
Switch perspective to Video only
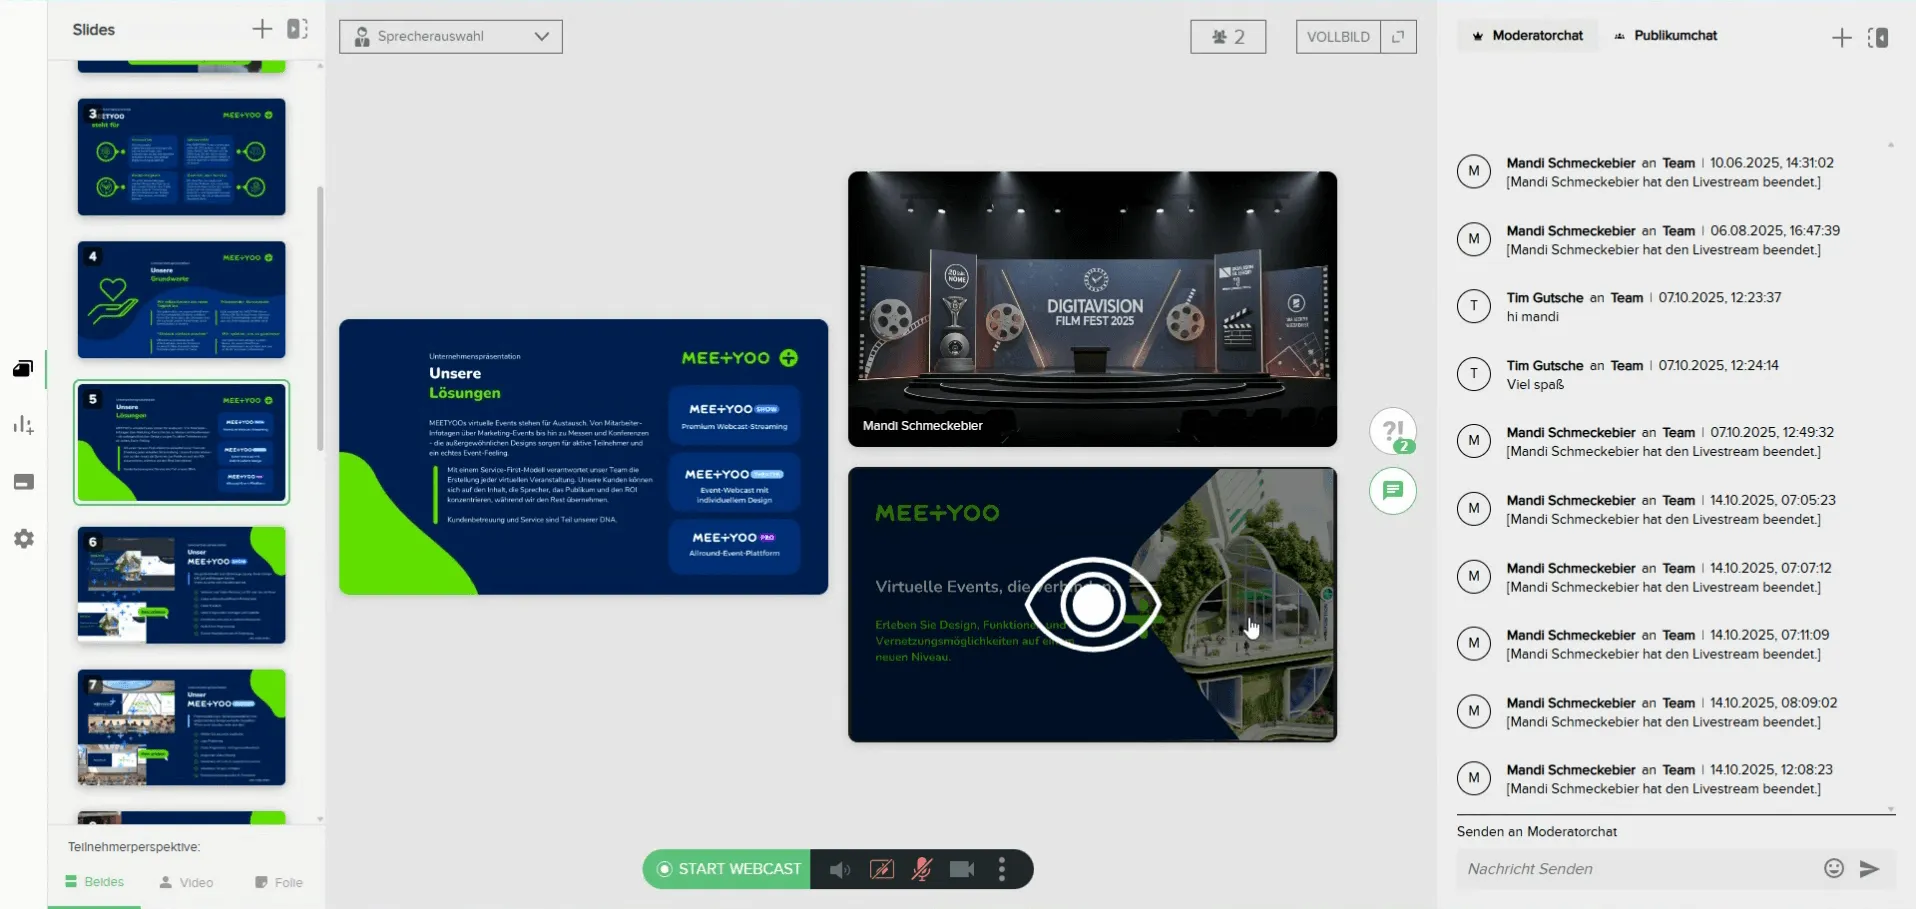click(x=186, y=882)
